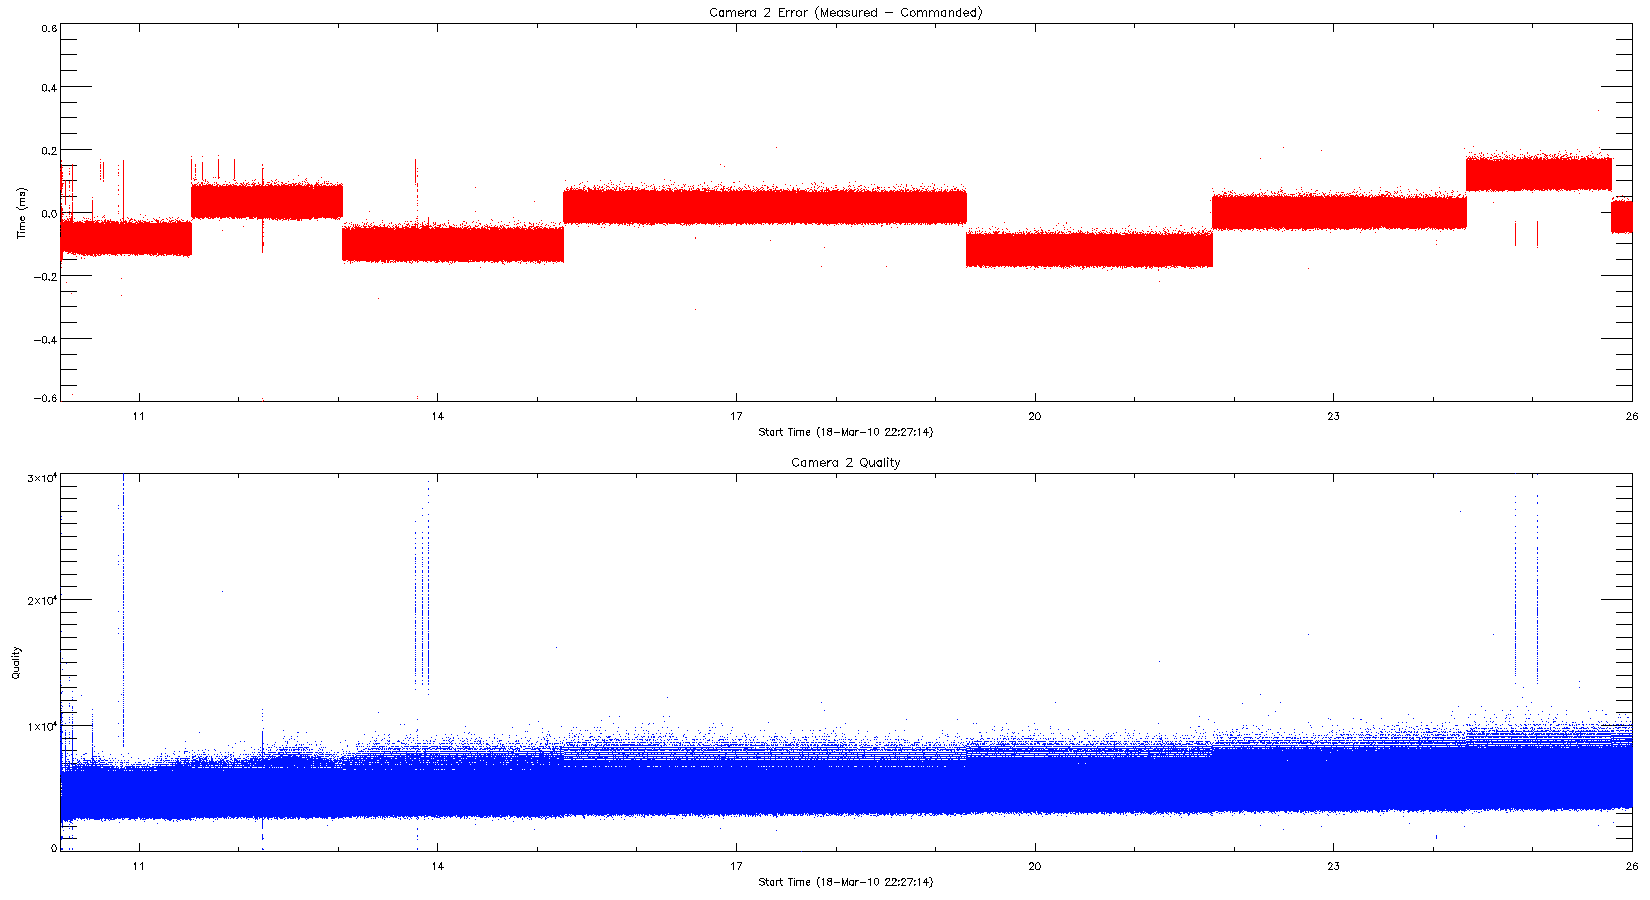Screen dimensions: 1650x900
Task: Click the 0.4 y-axis tick label
Action: point(48,88)
